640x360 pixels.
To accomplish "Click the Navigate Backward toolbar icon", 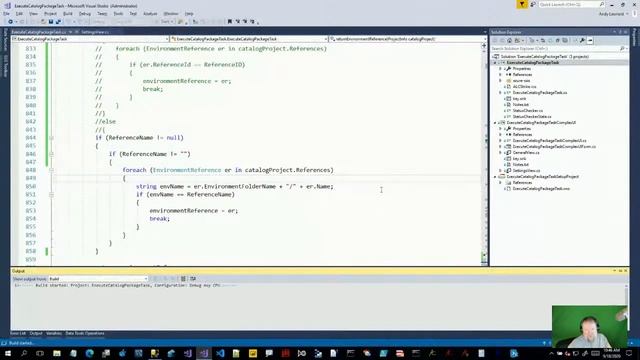I will click(x=10, y=22).
